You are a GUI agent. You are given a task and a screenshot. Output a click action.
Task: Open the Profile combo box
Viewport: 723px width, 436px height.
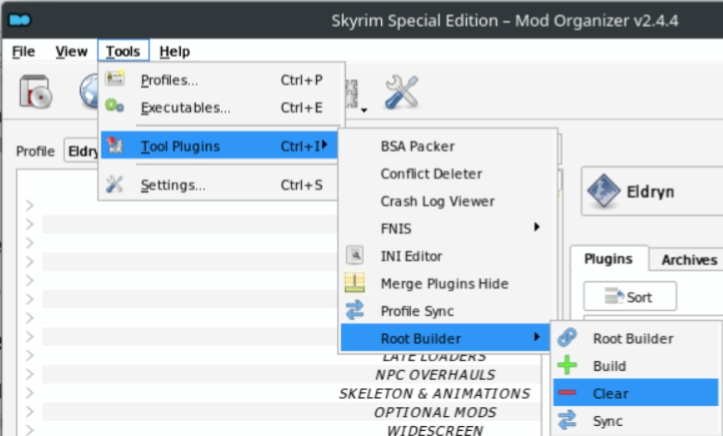pos(82,151)
